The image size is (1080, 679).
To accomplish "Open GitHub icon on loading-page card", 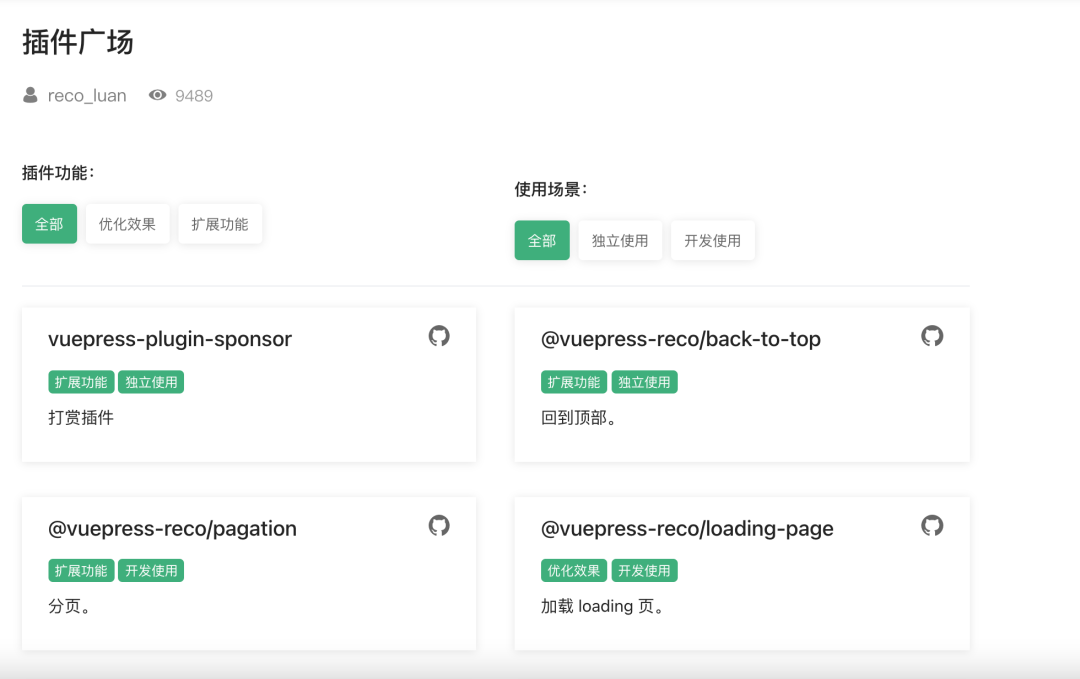I will coord(932,525).
